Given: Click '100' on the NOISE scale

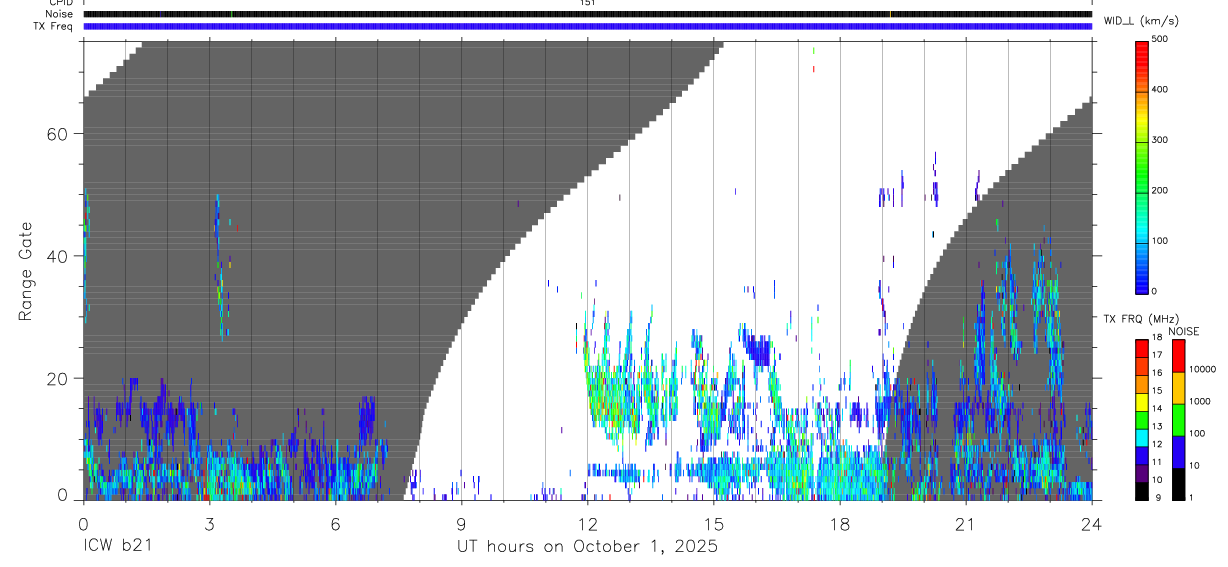Looking at the screenshot, I should pyautogui.click(x=1196, y=434).
